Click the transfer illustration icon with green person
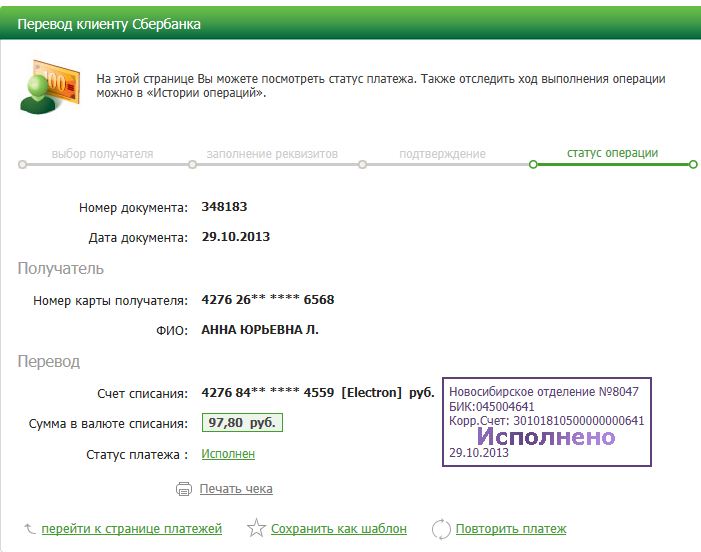 pos(50,87)
